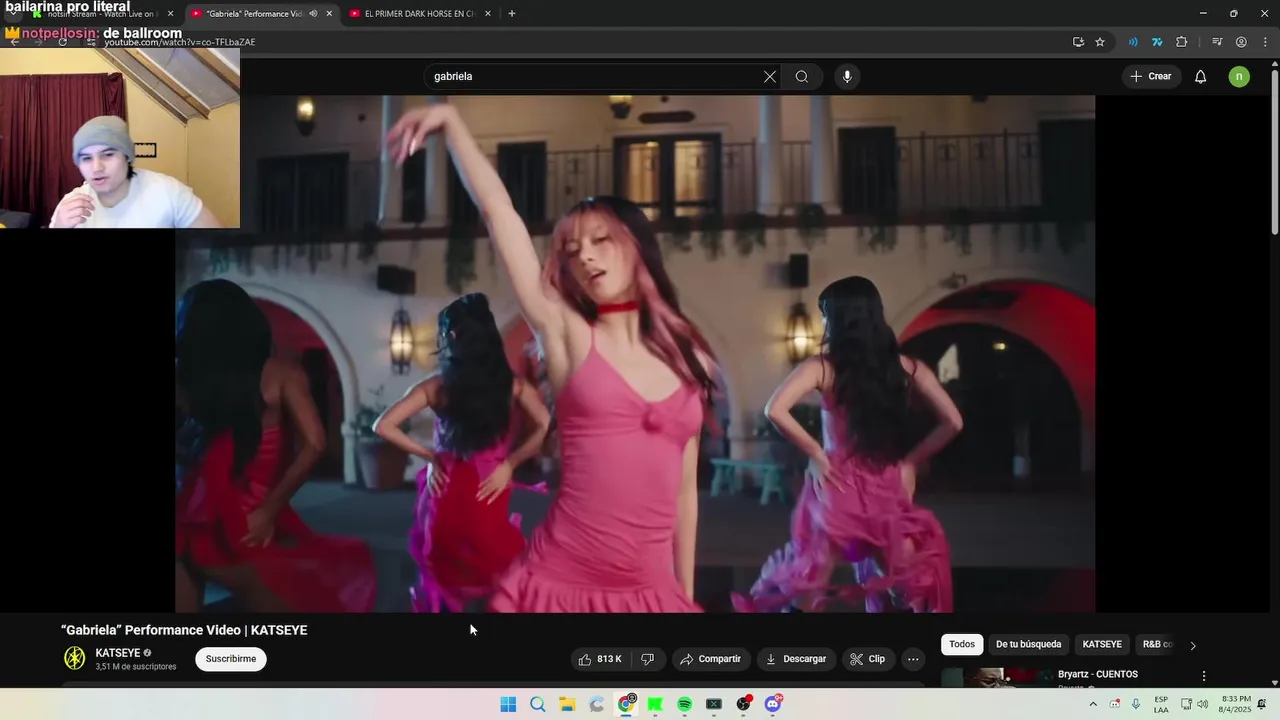Viewport: 1280px width, 720px height.
Task: Open the Bryartz - CUENTOS video thumbnail
Action: [x=996, y=678]
